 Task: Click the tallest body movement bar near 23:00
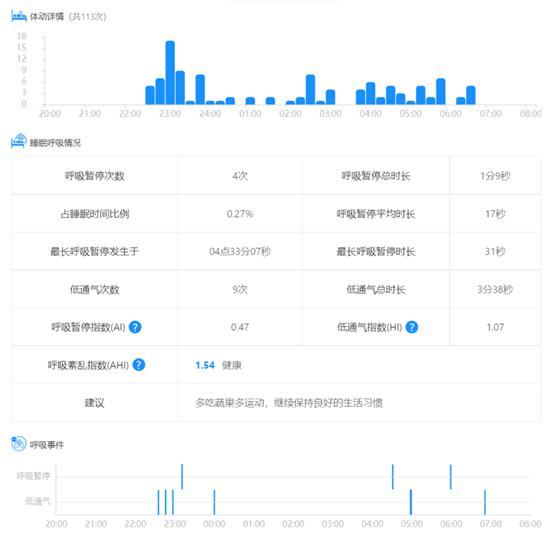pyautogui.click(x=170, y=73)
